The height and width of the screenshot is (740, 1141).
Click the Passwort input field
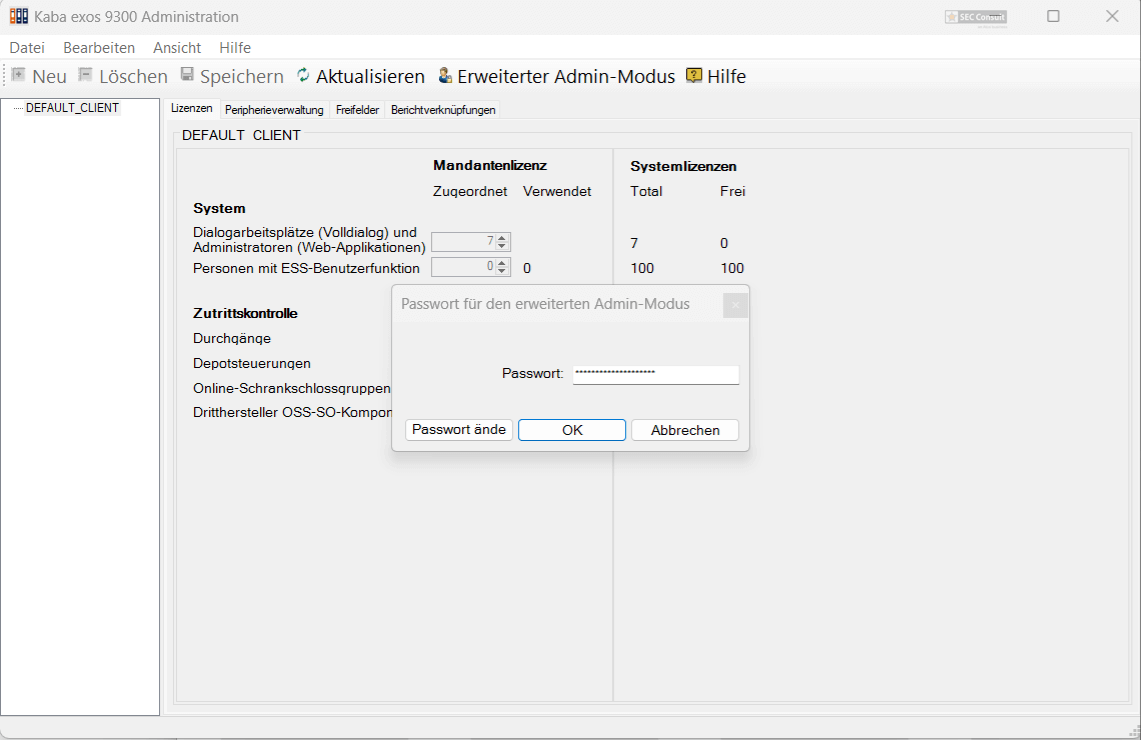pyautogui.click(x=655, y=373)
